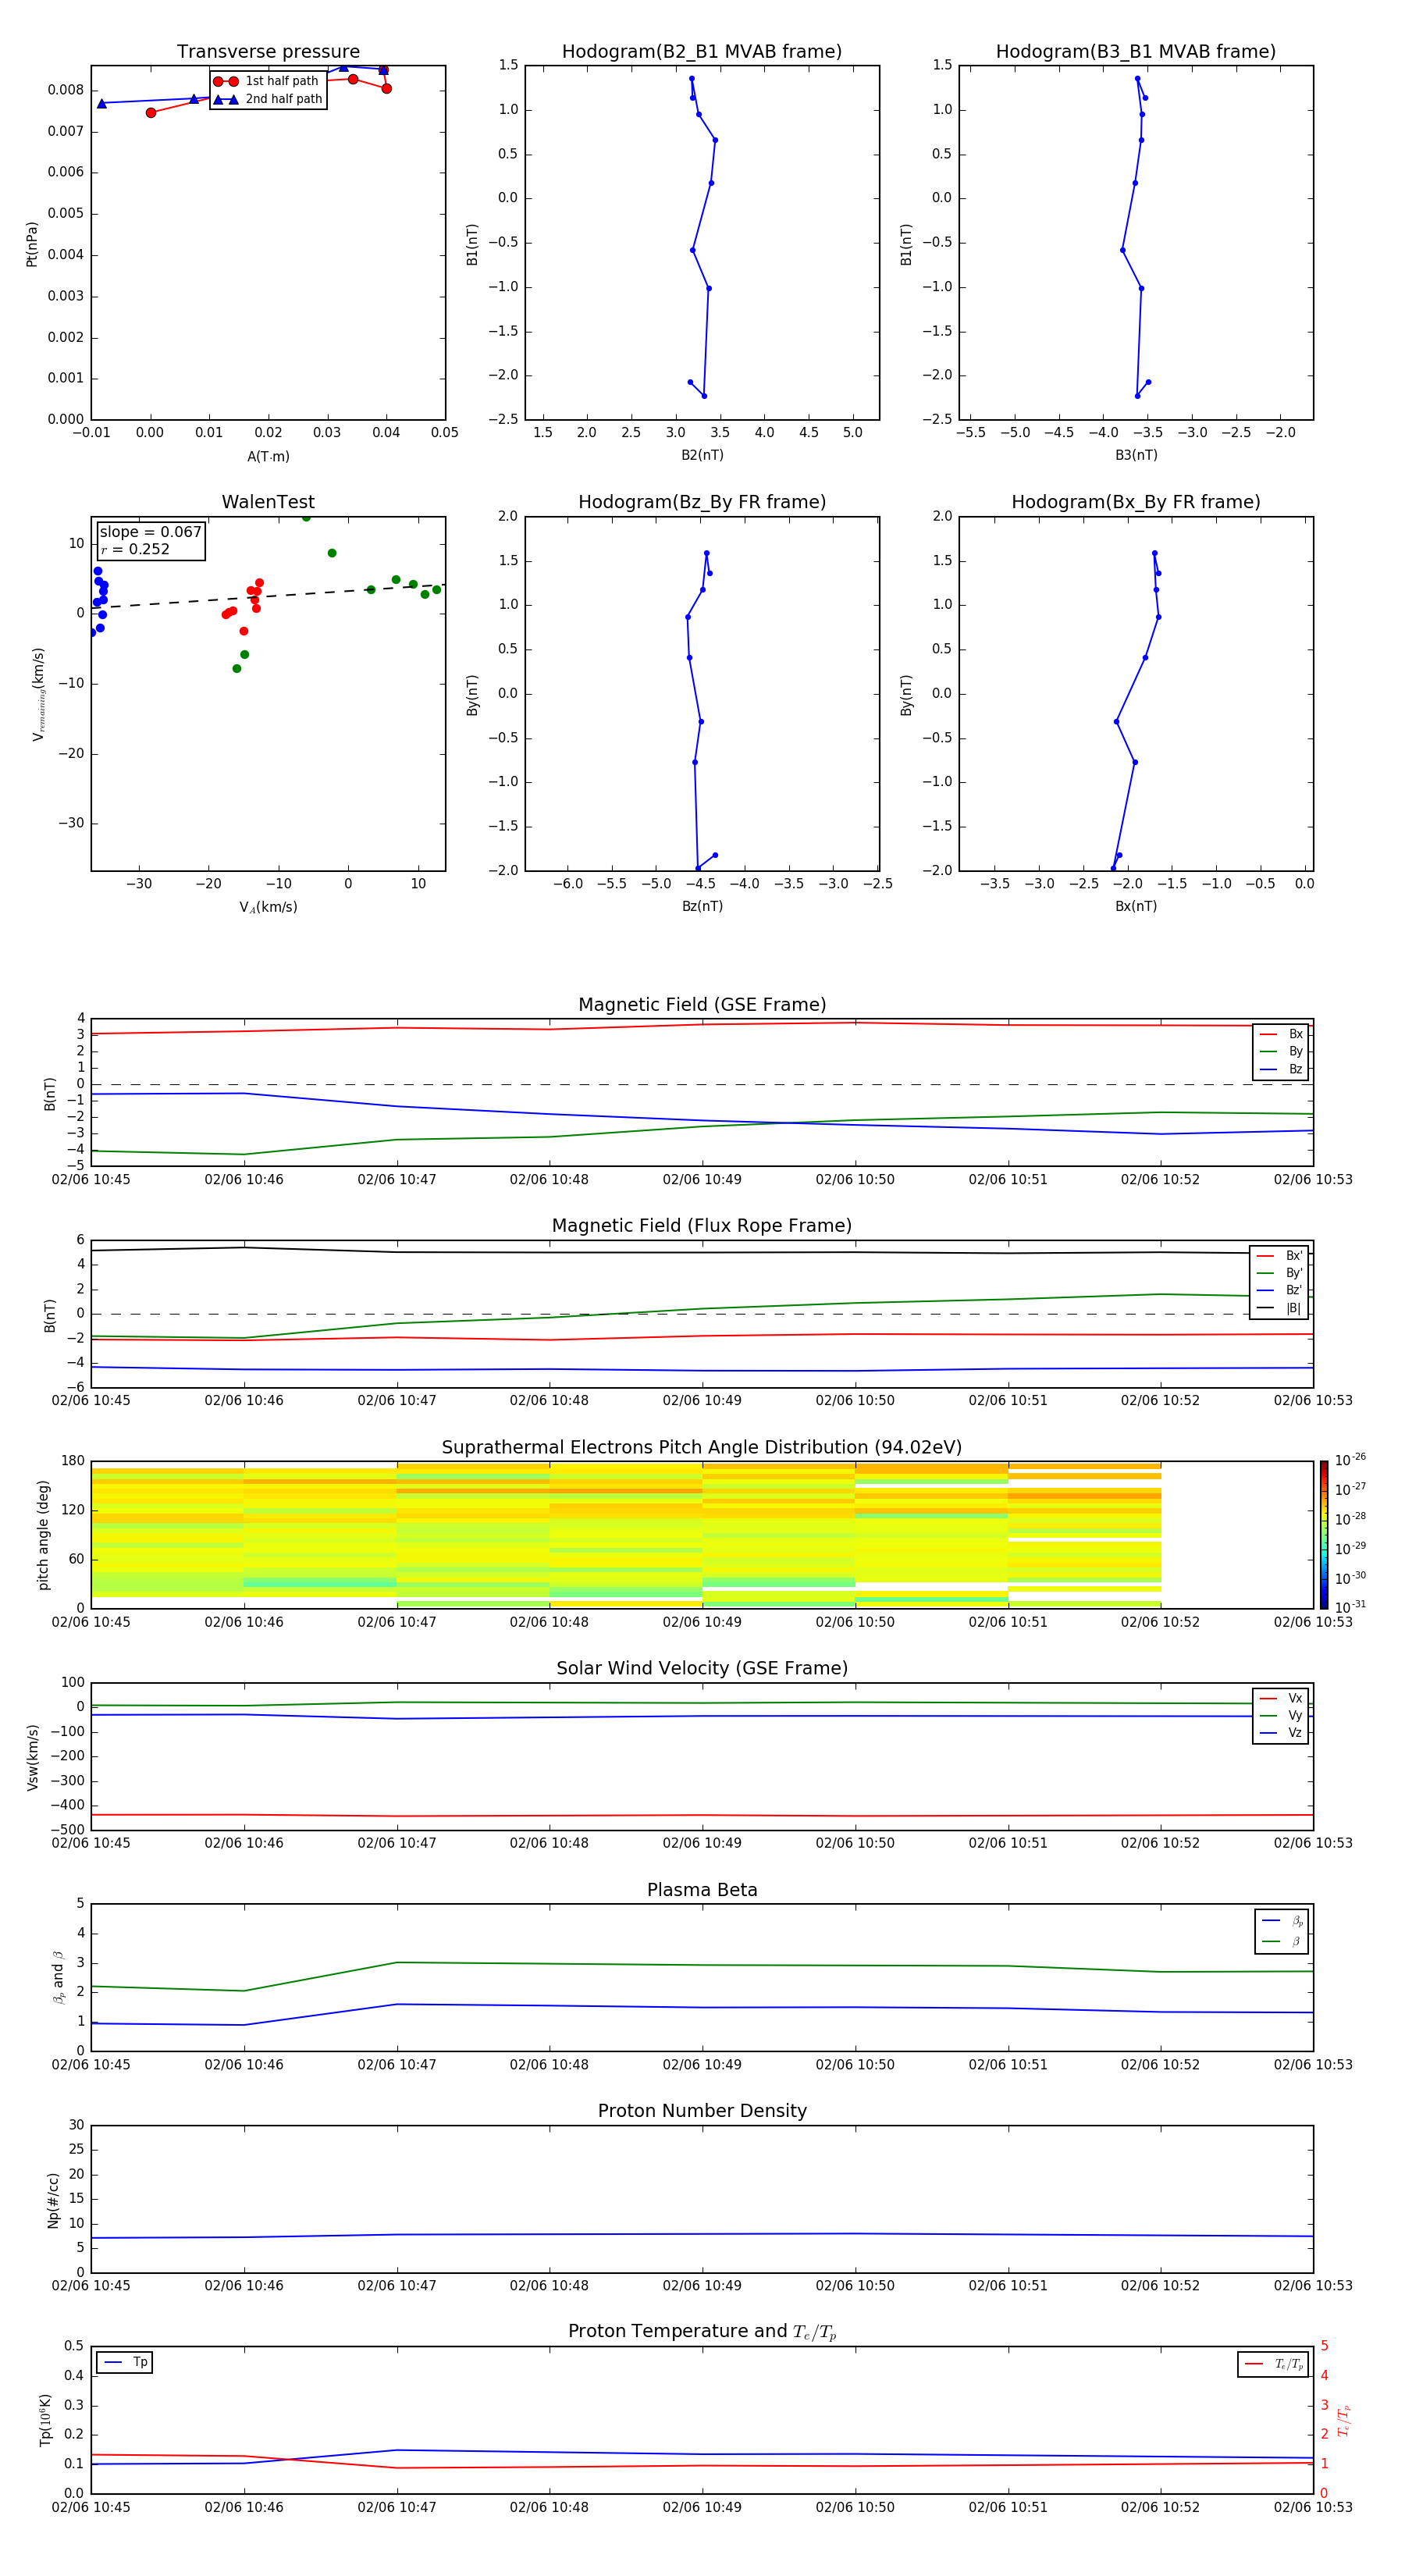The width and height of the screenshot is (1405, 2576).
Task: Click the 'By' entry in GSE legend
Action: (x=1281, y=1051)
